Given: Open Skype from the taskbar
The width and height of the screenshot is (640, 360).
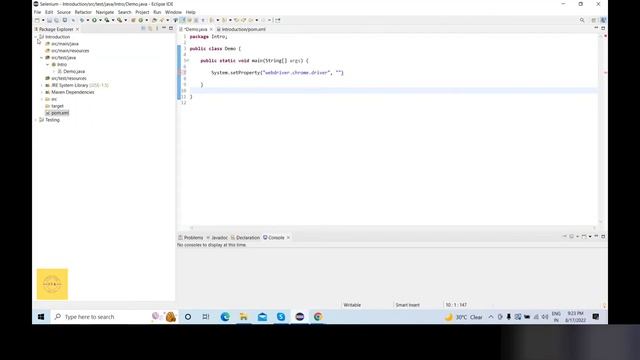Looking at the screenshot, I should (x=281, y=317).
